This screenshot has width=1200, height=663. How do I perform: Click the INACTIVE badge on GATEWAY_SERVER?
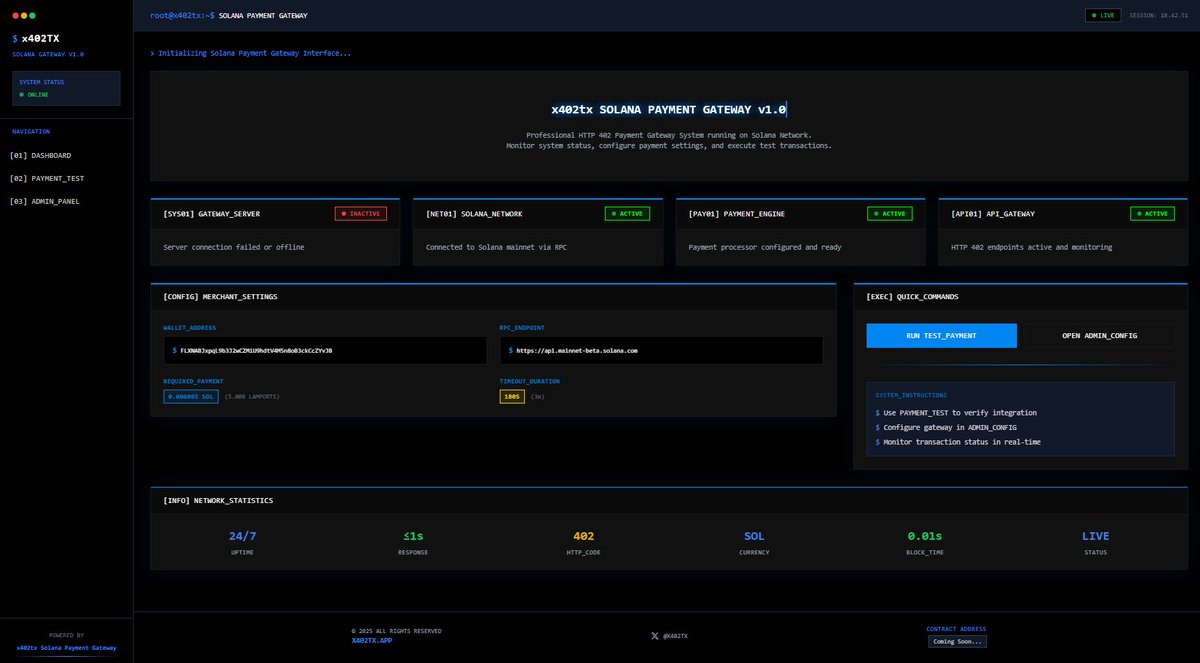point(360,213)
